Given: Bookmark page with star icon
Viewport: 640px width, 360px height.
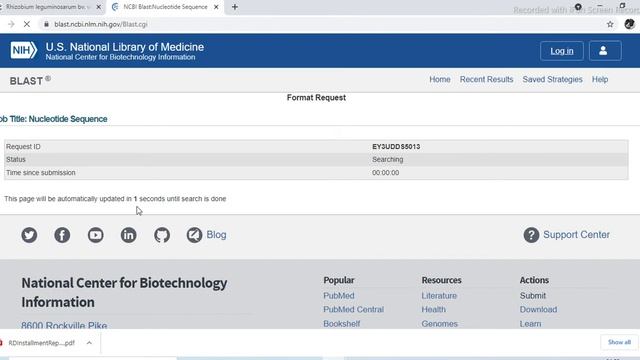Looking at the screenshot, I should point(610,24).
